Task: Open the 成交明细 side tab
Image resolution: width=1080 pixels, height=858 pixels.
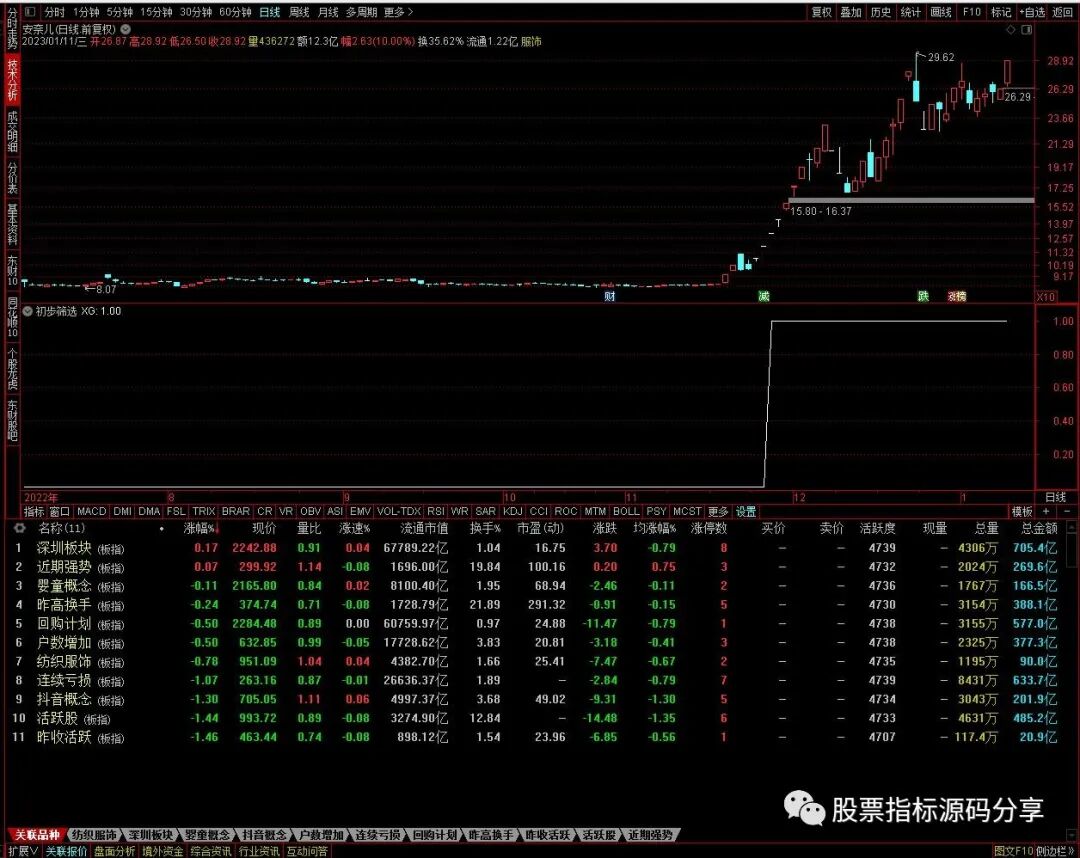Action: [12, 131]
